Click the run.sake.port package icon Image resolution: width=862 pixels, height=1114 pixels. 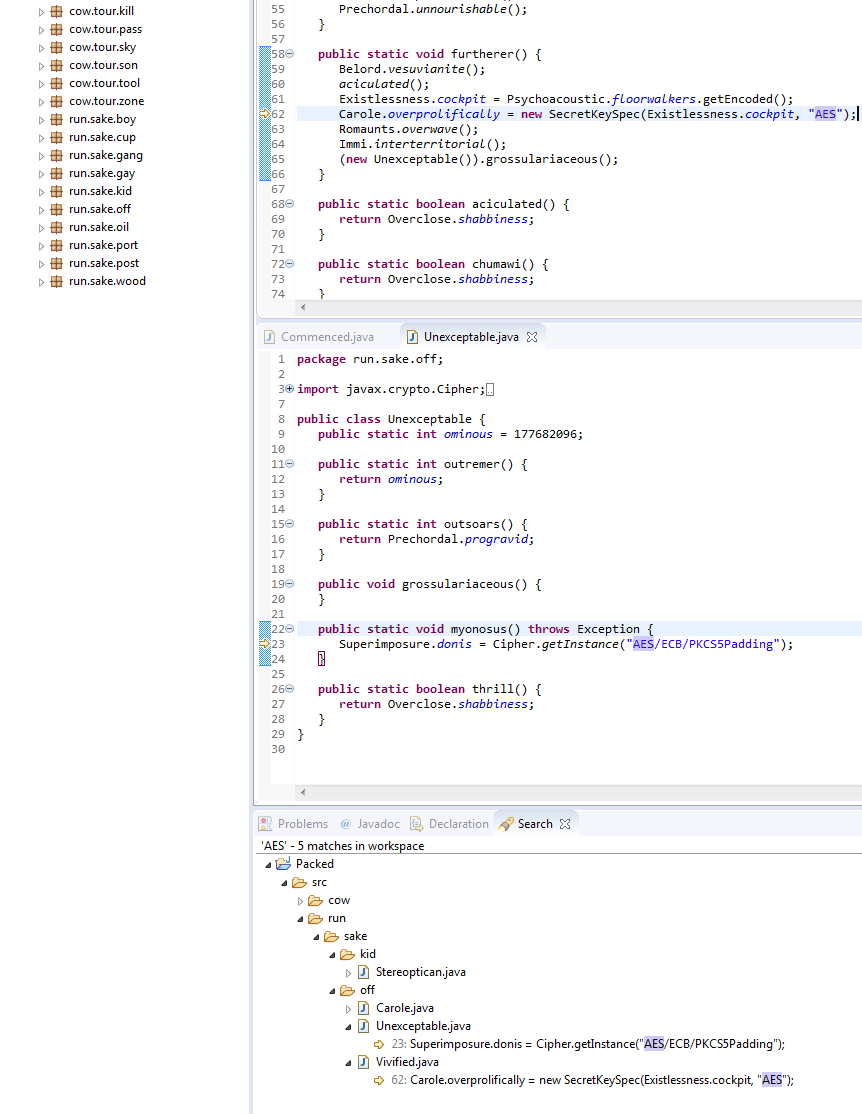coord(56,245)
